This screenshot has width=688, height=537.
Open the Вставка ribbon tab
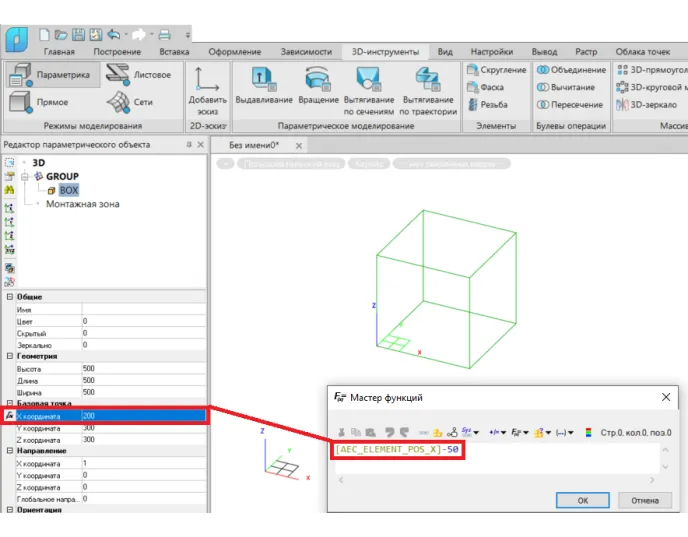[x=174, y=52]
